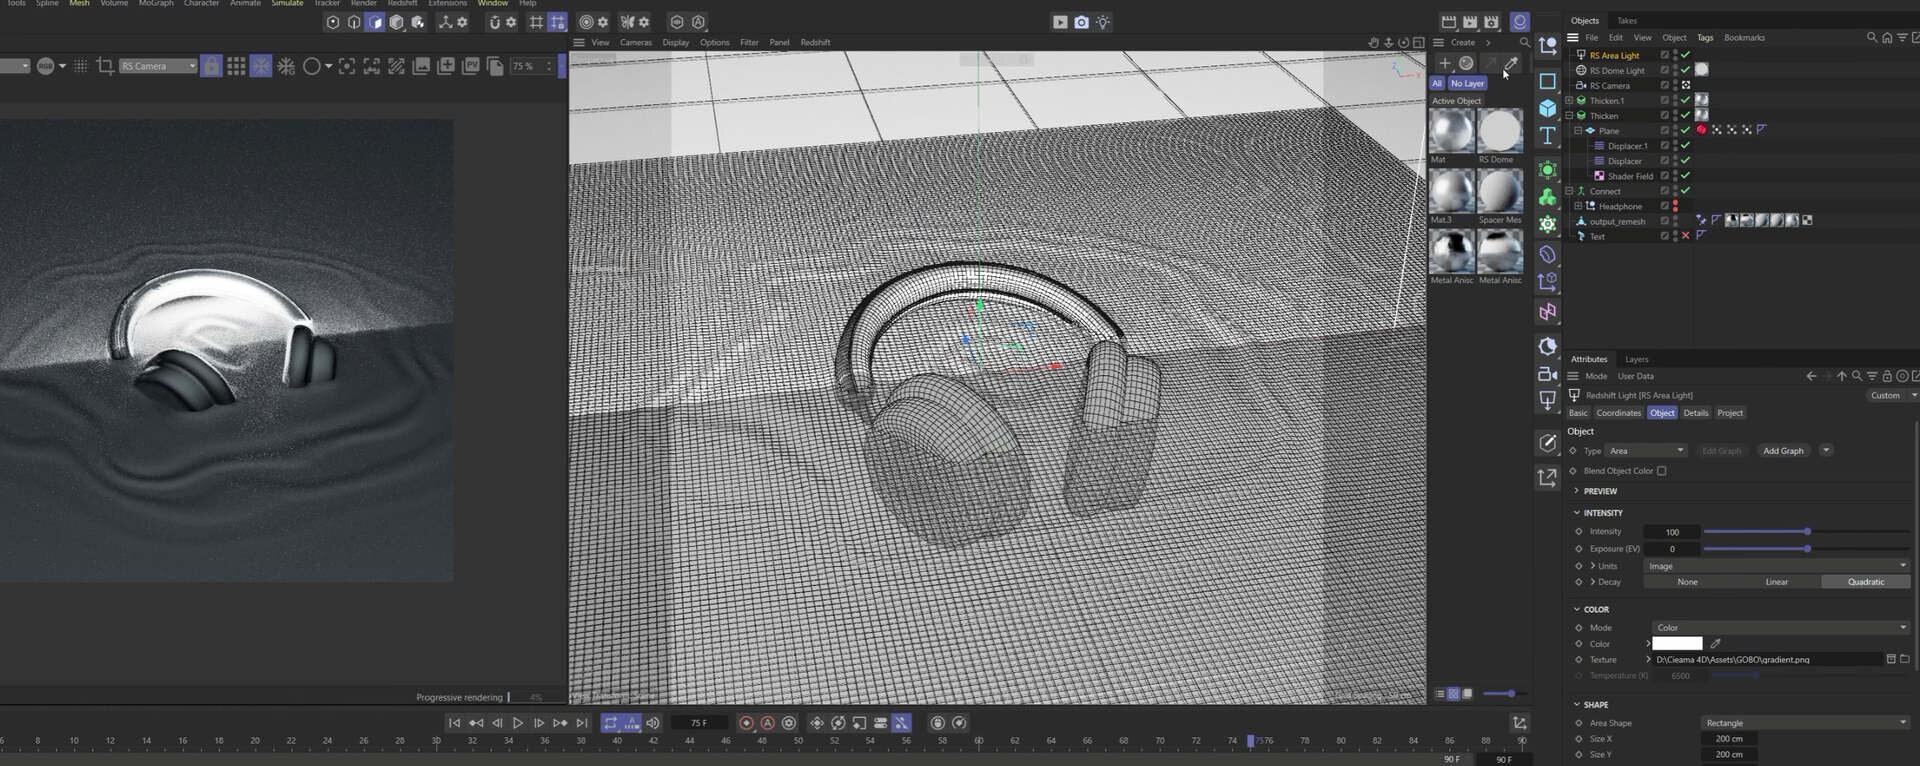Screen dimensions: 1920x766
Task: Open the Cameras menu in viewport
Action: pyautogui.click(x=636, y=43)
